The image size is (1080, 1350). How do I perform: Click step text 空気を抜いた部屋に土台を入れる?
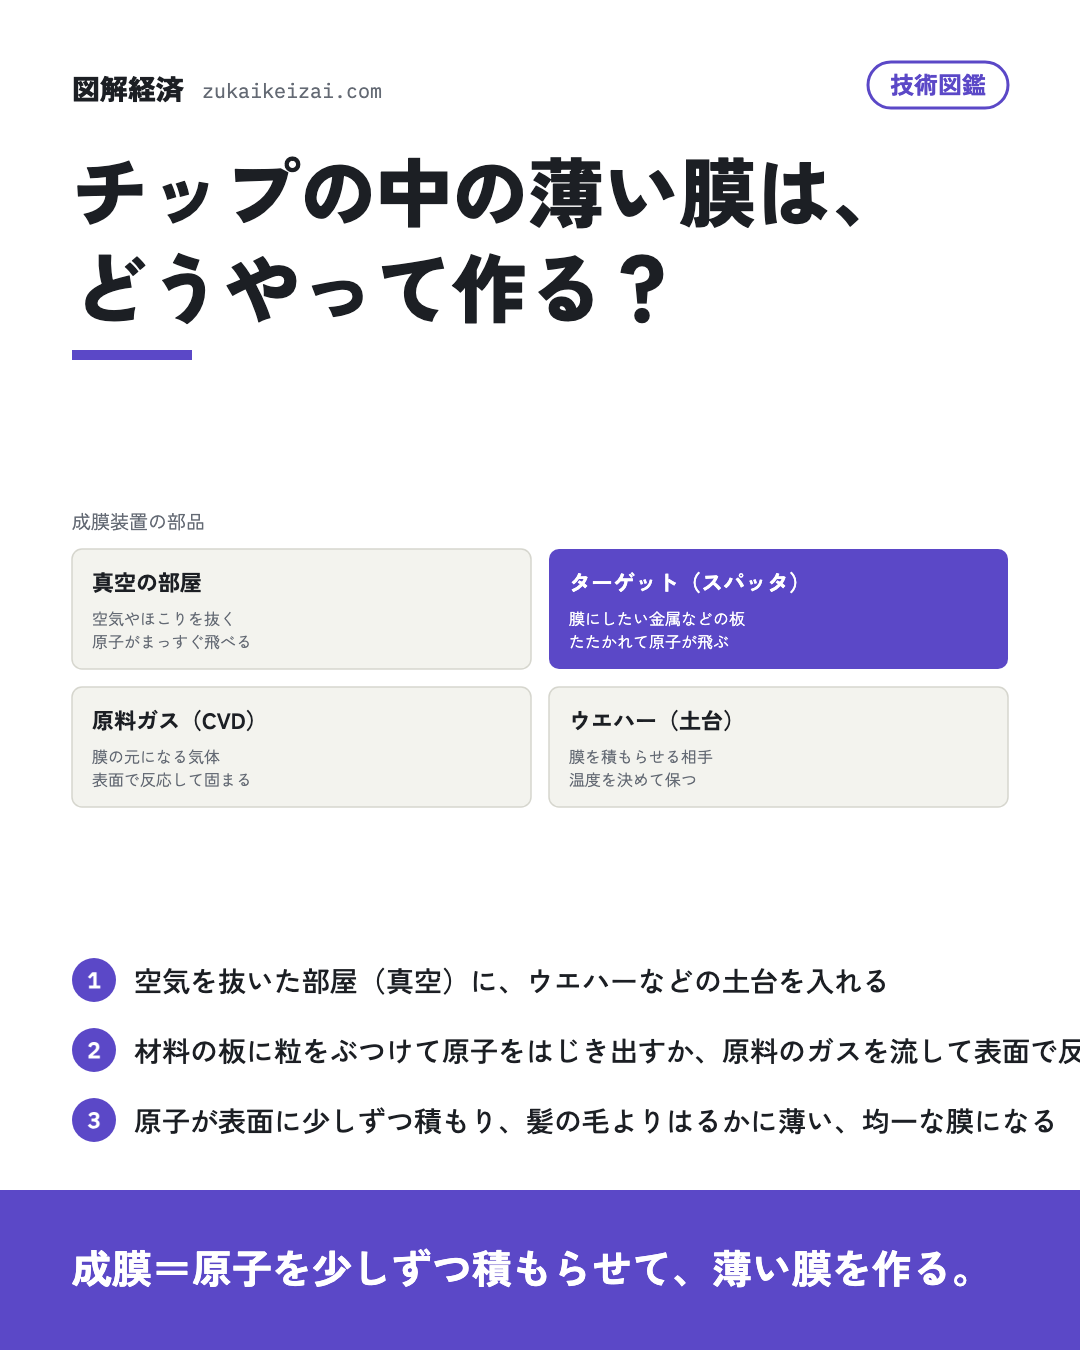point(511,981)
